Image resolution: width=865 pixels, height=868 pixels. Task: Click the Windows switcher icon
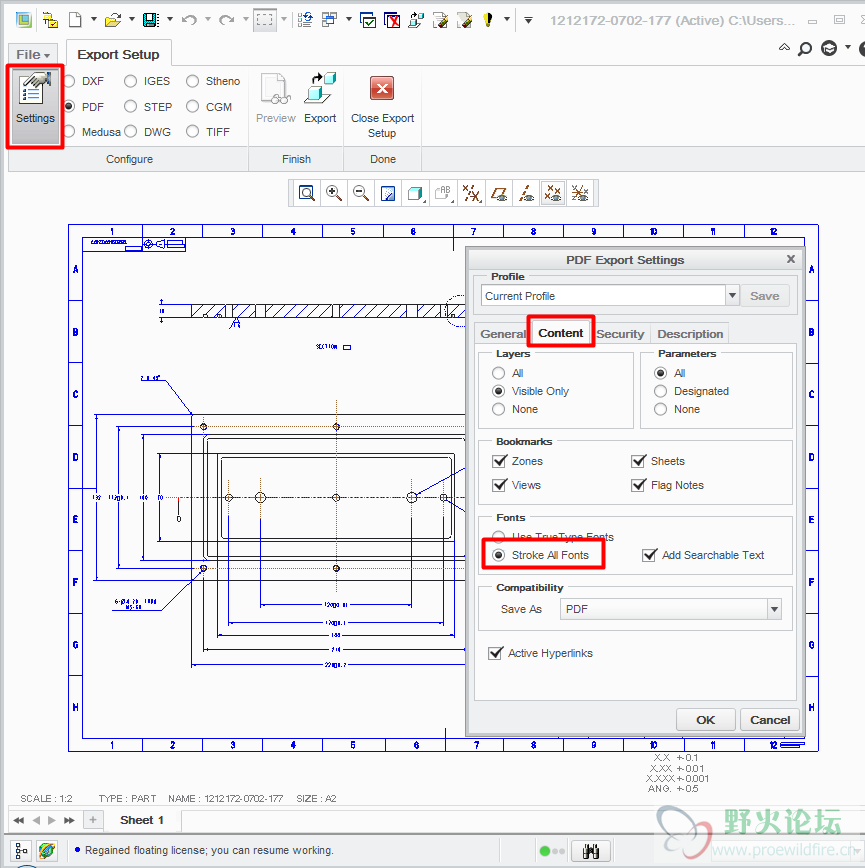click(330, 20)
